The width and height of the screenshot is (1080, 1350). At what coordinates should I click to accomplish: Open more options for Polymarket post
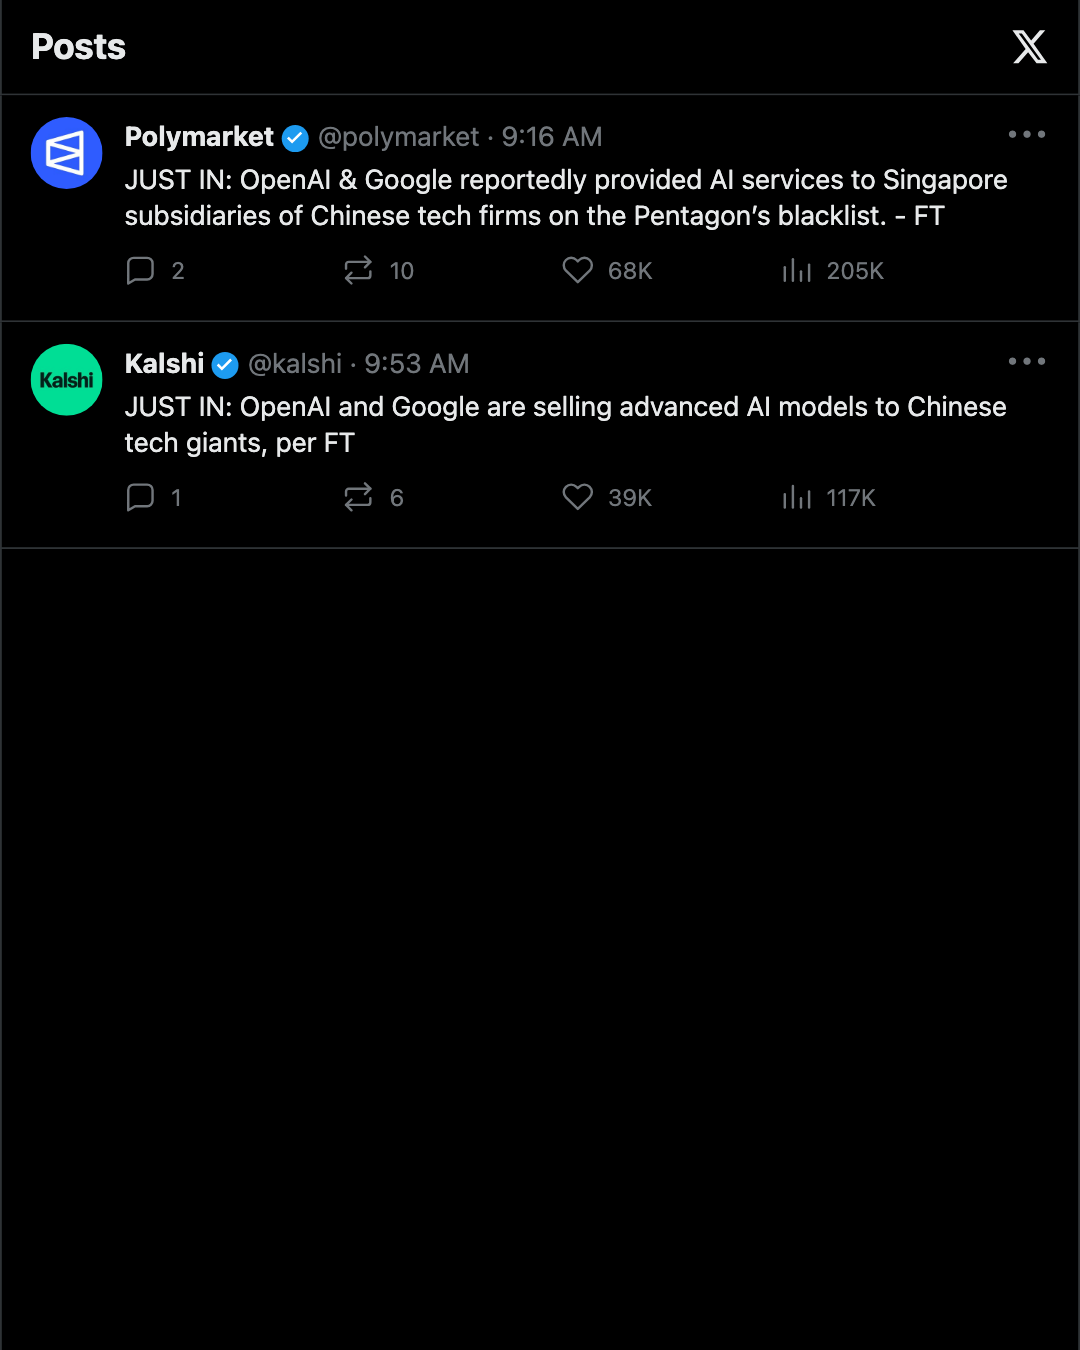1027,134
